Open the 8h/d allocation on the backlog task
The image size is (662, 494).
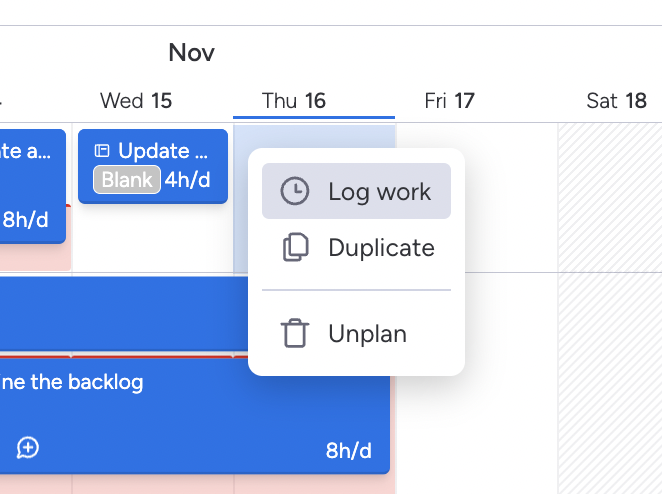click(348, 451)
